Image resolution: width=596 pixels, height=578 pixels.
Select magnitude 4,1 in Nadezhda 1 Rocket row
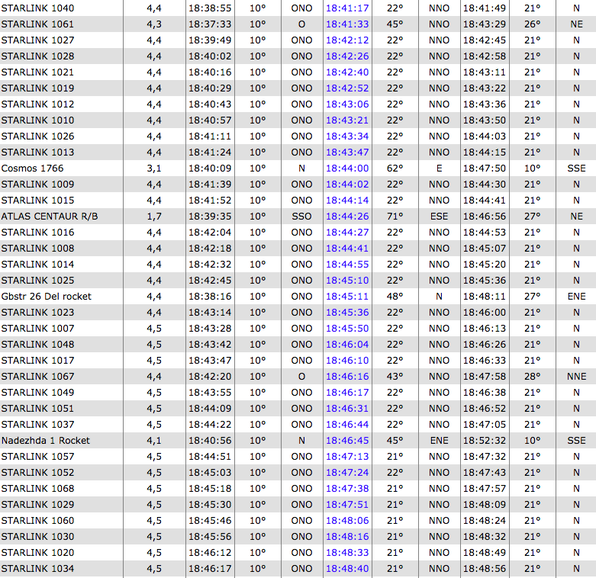point(154,440)
